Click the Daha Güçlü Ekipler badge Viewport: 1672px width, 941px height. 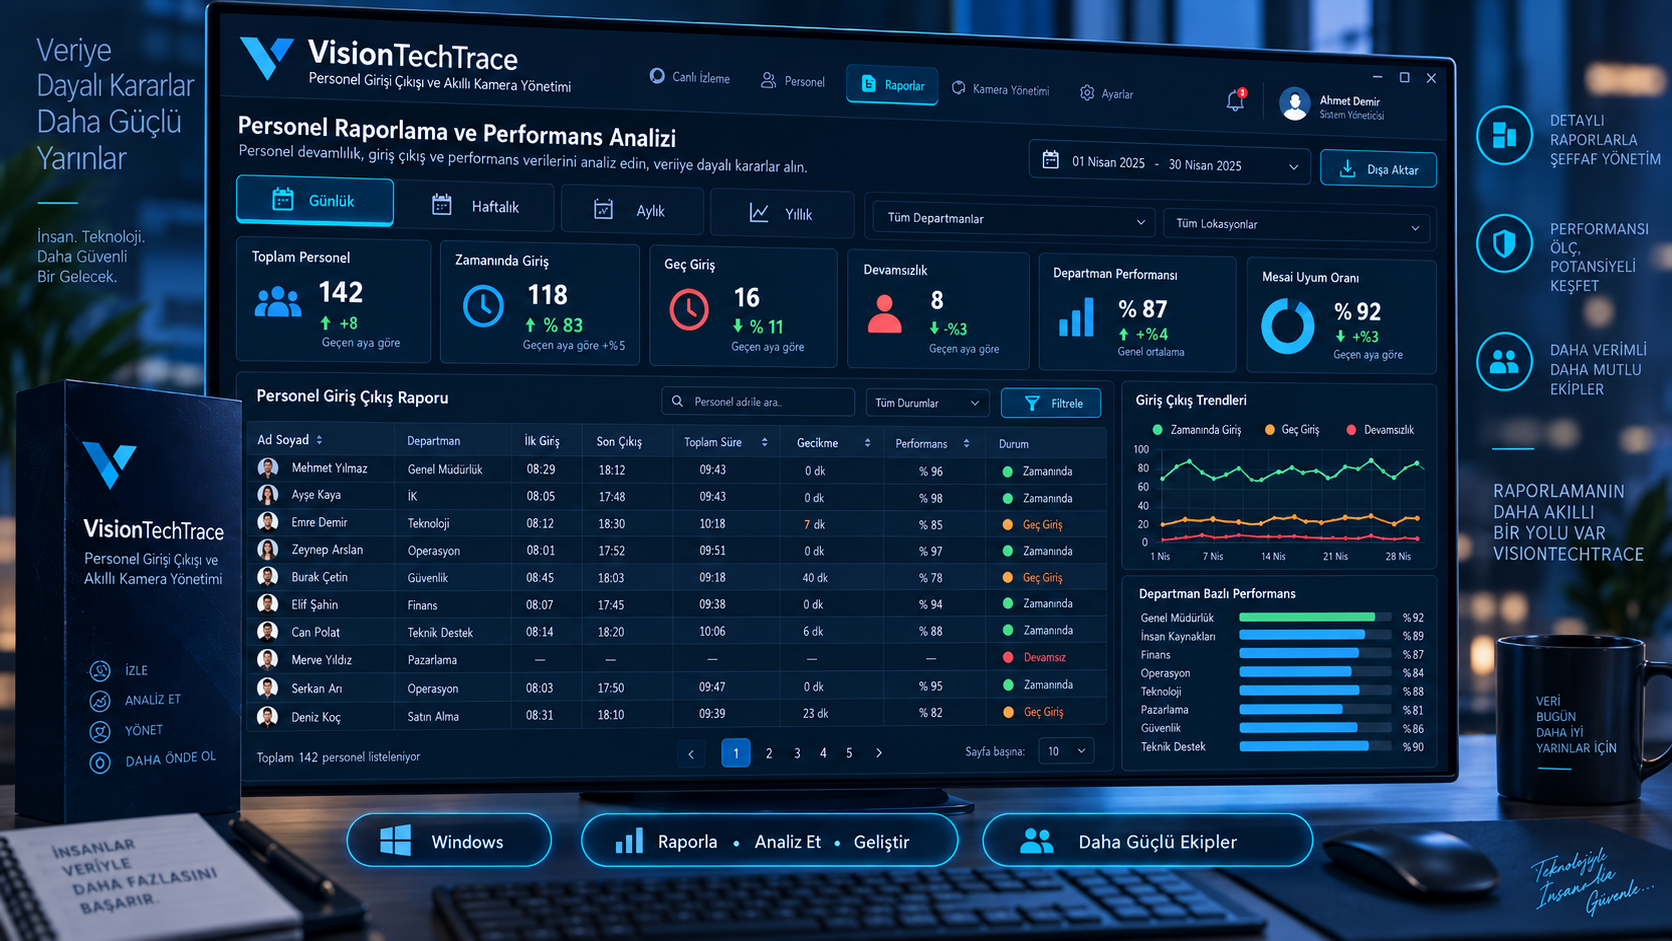click(1147, 841)
